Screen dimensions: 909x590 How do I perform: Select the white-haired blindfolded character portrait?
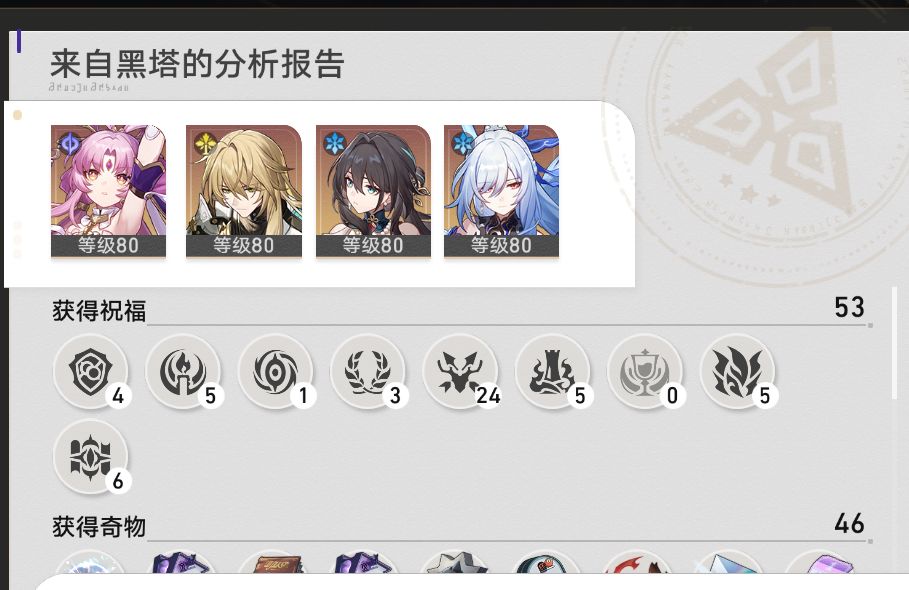501,191
